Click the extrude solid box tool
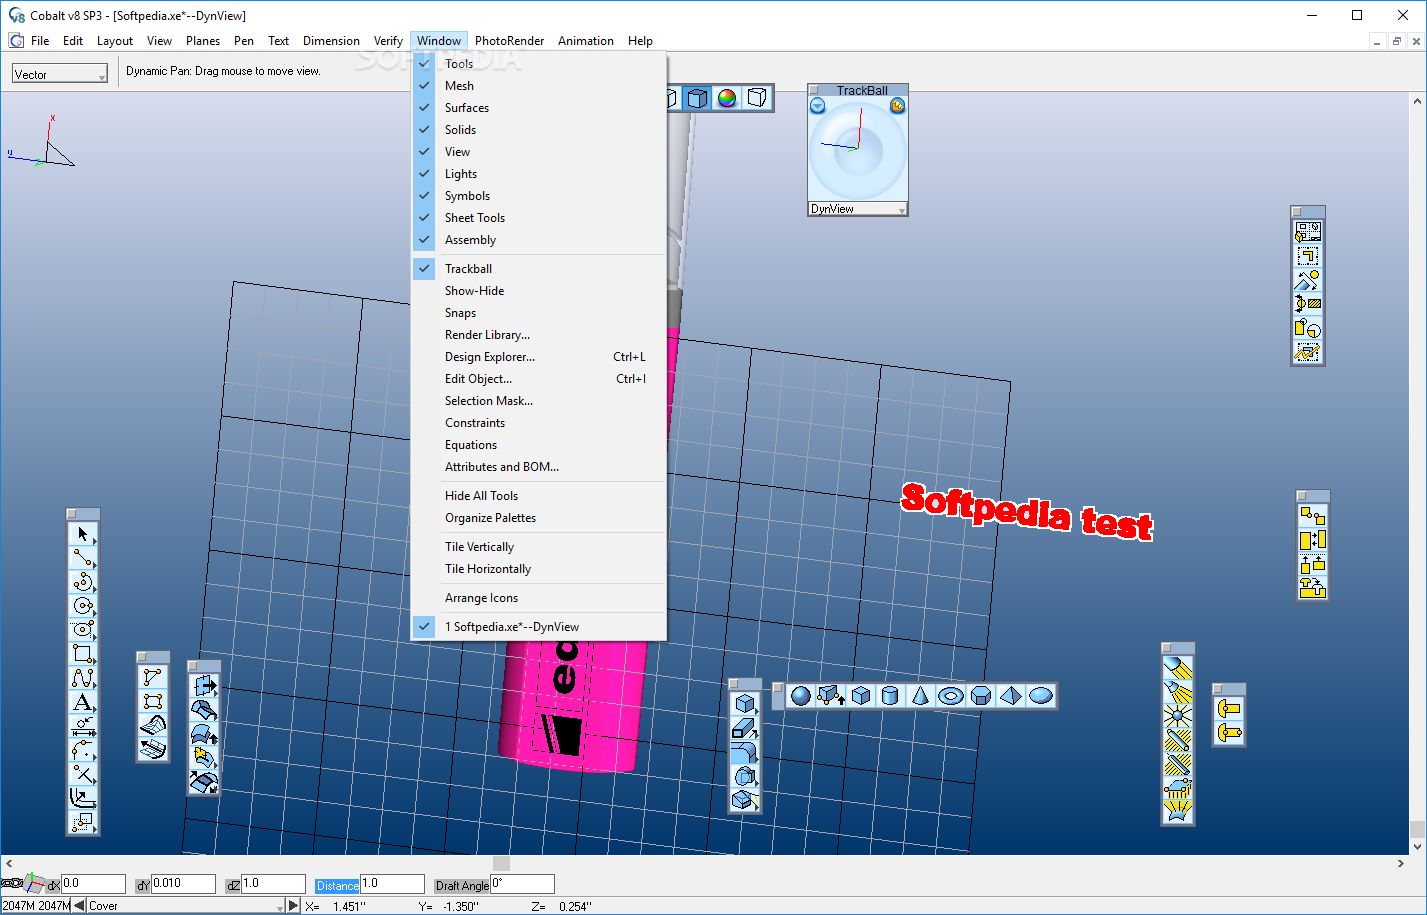This screenshot has width=1427, height=915. tap(745, 728)
